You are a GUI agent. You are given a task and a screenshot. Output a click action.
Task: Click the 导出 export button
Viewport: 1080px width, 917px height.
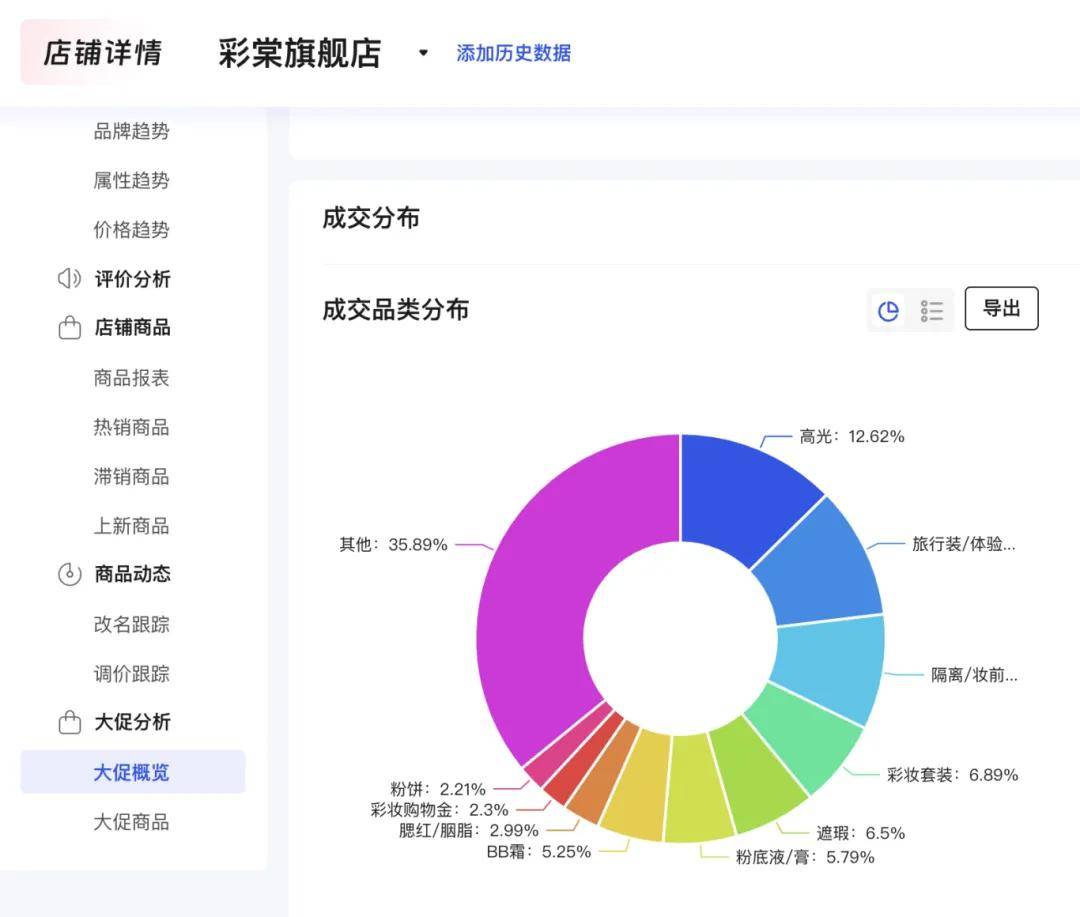click(x=1001, y=308)
